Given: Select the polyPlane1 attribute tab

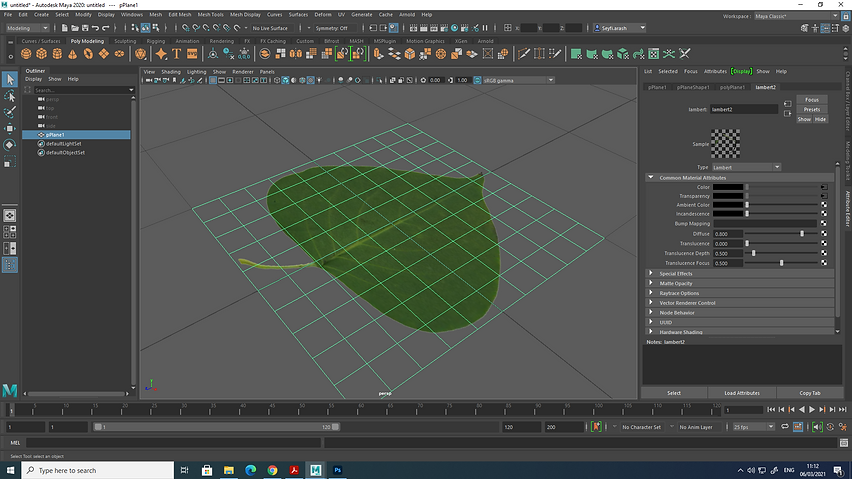Looking at the screenshot, I should point(732,87).
